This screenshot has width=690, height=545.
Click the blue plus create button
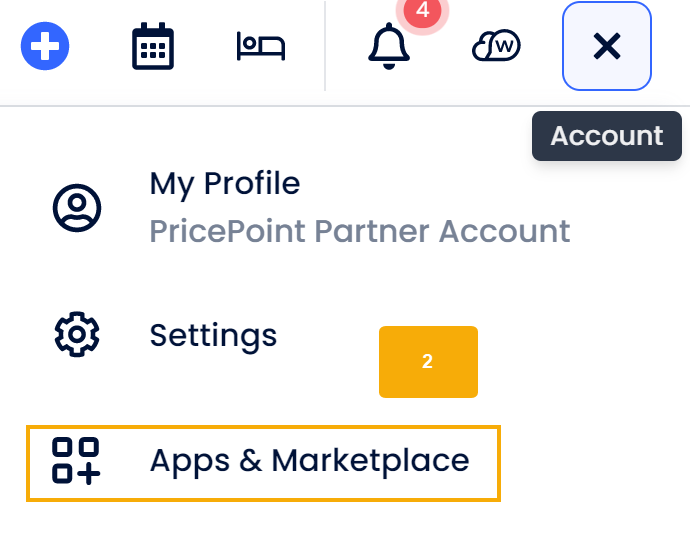coord(45,46)
